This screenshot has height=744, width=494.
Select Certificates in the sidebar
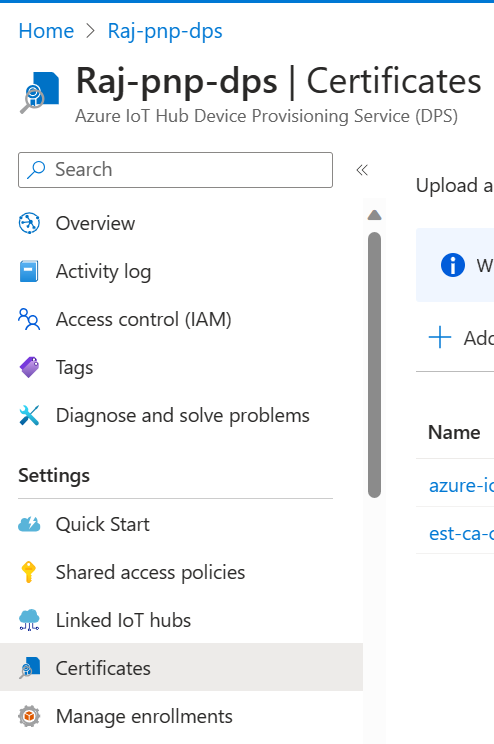[x=181, y=667]
